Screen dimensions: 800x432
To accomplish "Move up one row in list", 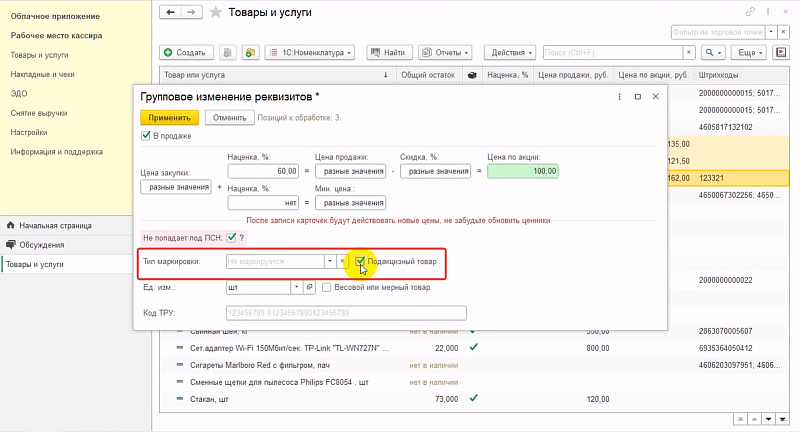I will point(754,419).
